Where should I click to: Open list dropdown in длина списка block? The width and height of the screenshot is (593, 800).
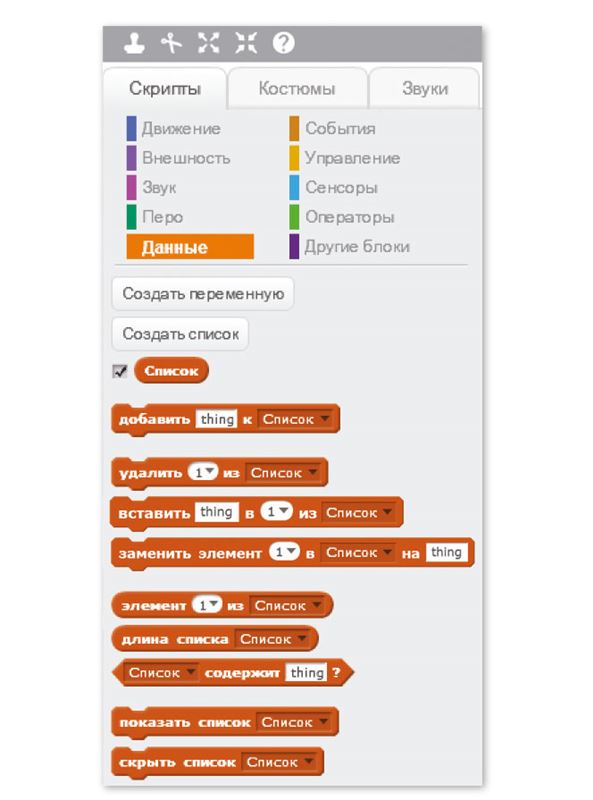coord(272,639)
